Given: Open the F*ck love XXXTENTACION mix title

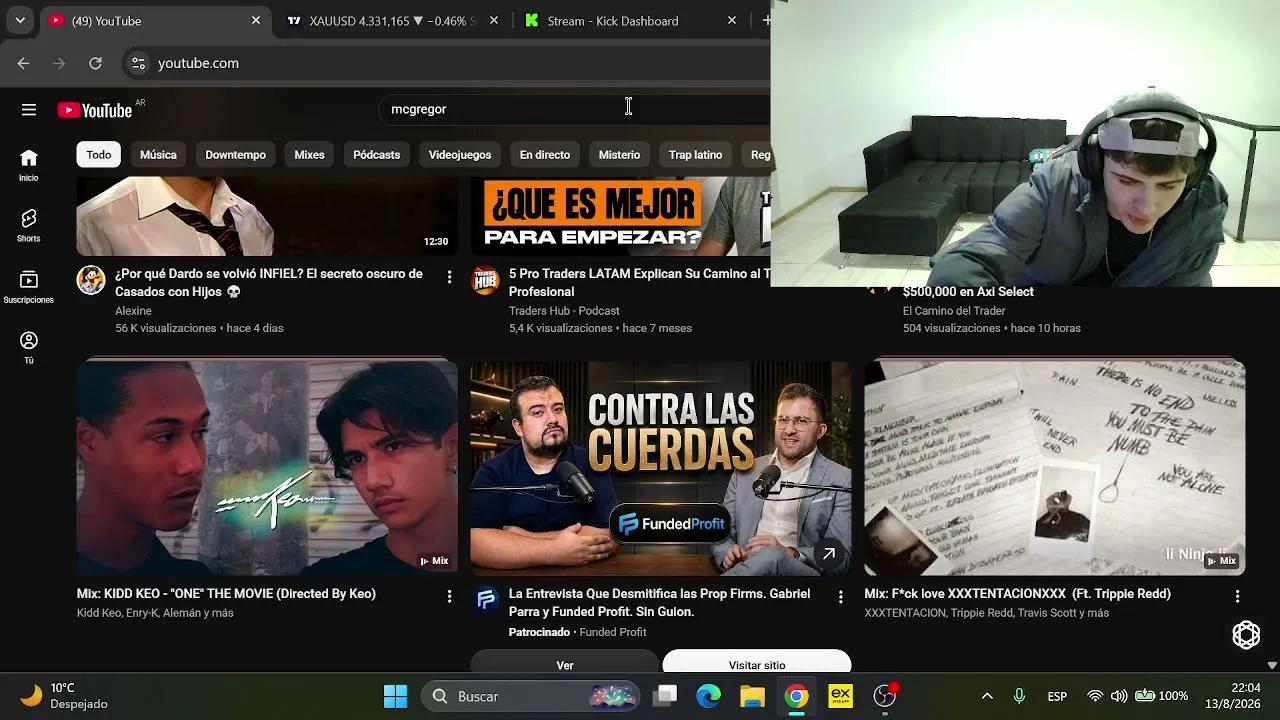Looking at the screenshot, I should point(1017,594).
